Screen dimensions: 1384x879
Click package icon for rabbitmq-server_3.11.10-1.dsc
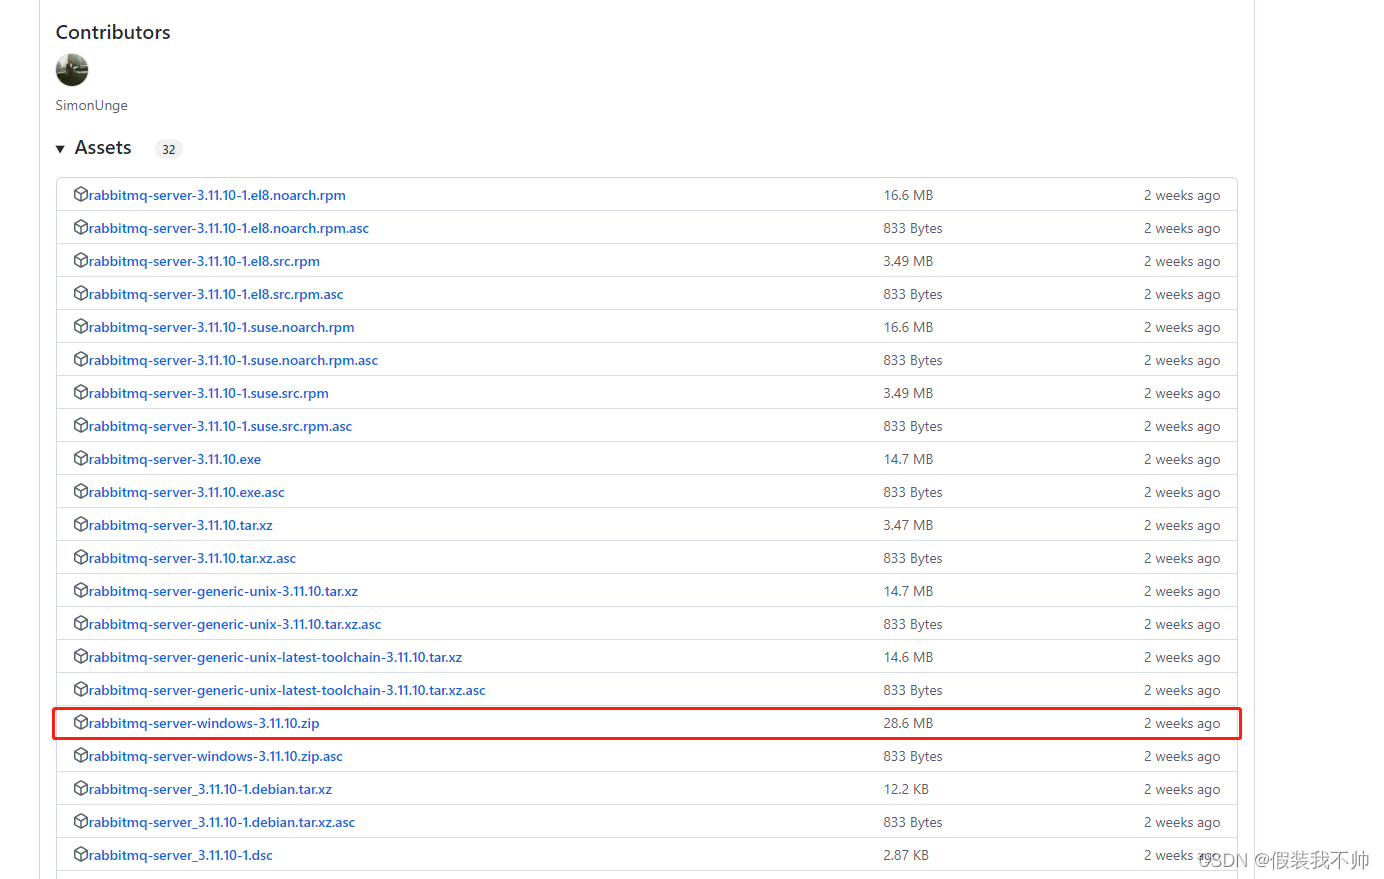point(81,854)
